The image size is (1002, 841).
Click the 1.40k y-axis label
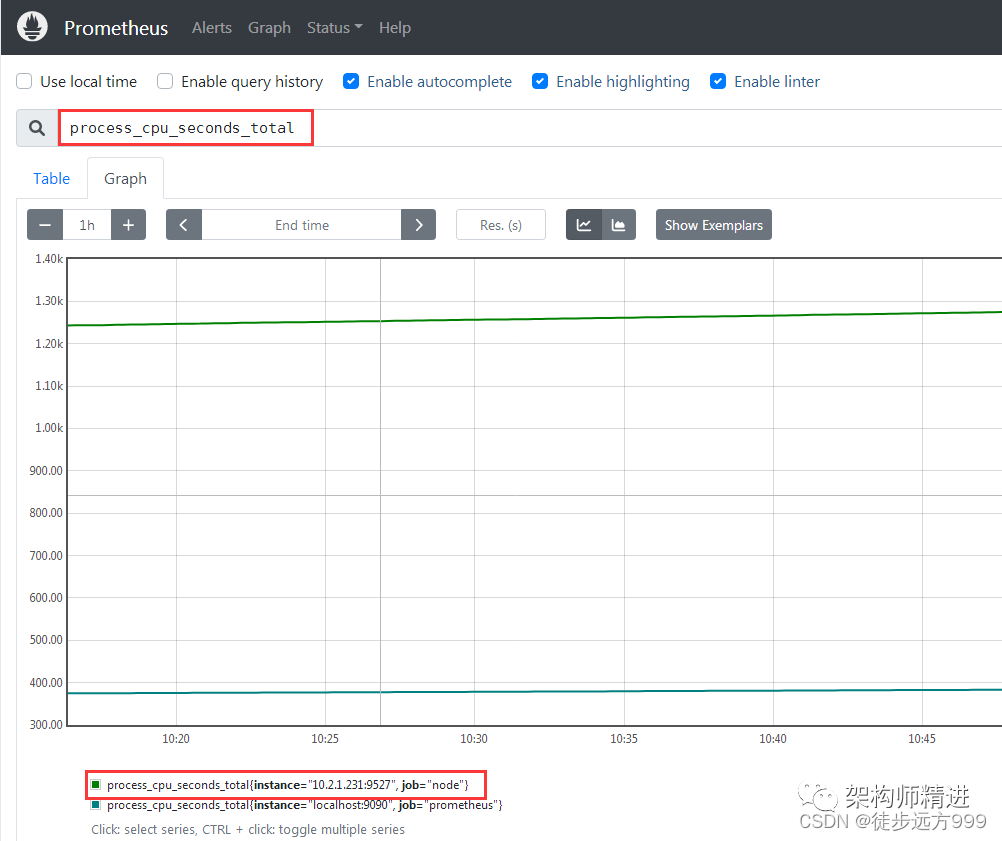click(49, 259)
